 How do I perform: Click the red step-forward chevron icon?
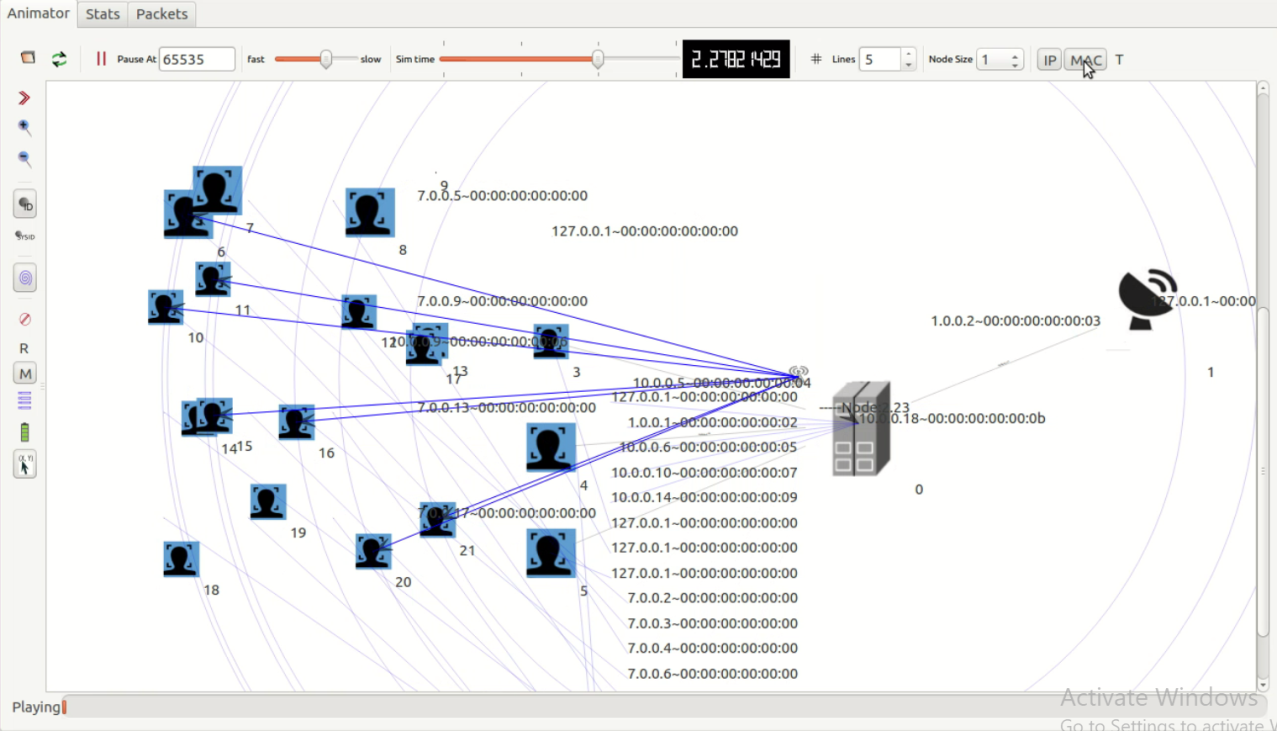coord(25,98)
